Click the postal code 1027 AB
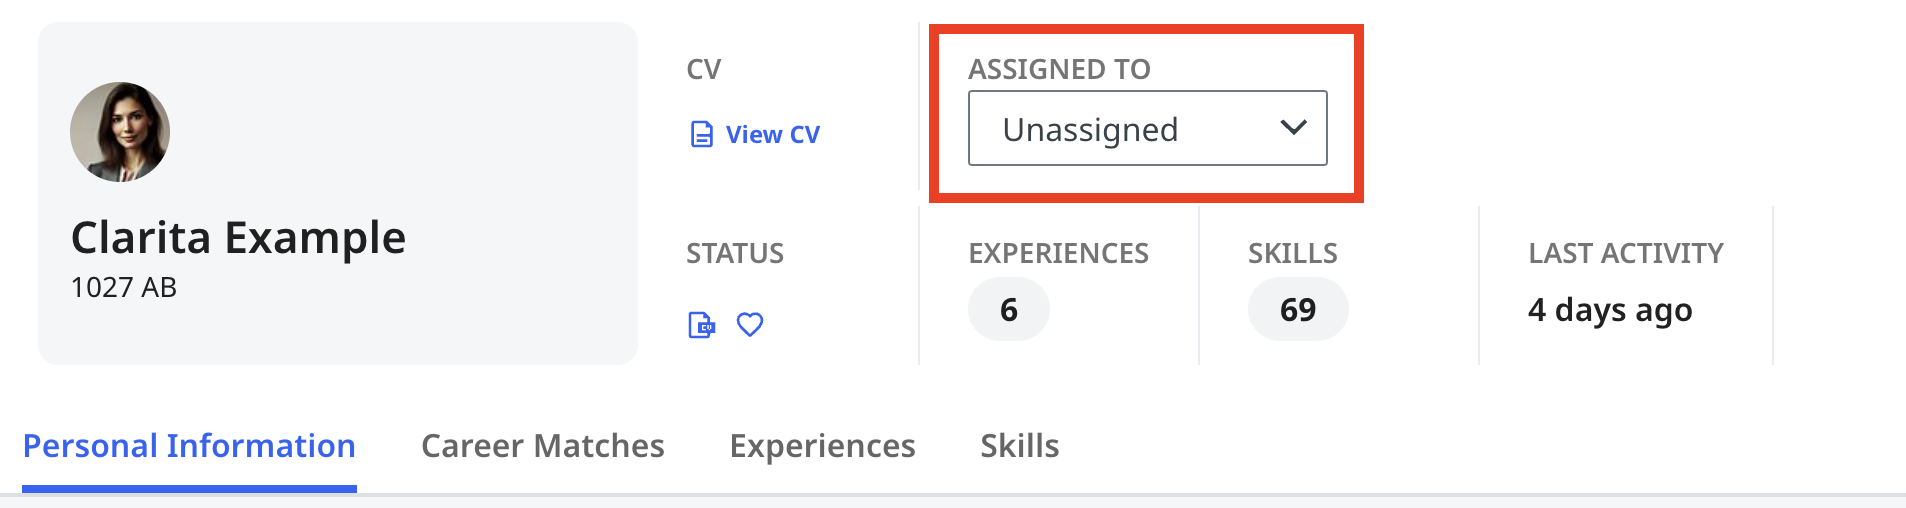The image size is (1906, 508). [124, 288]
